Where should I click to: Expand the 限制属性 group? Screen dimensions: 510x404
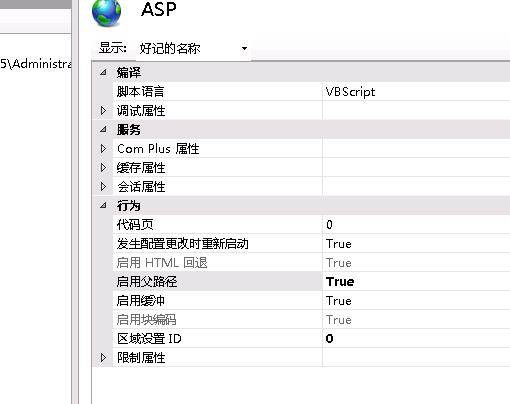(103, 357)
